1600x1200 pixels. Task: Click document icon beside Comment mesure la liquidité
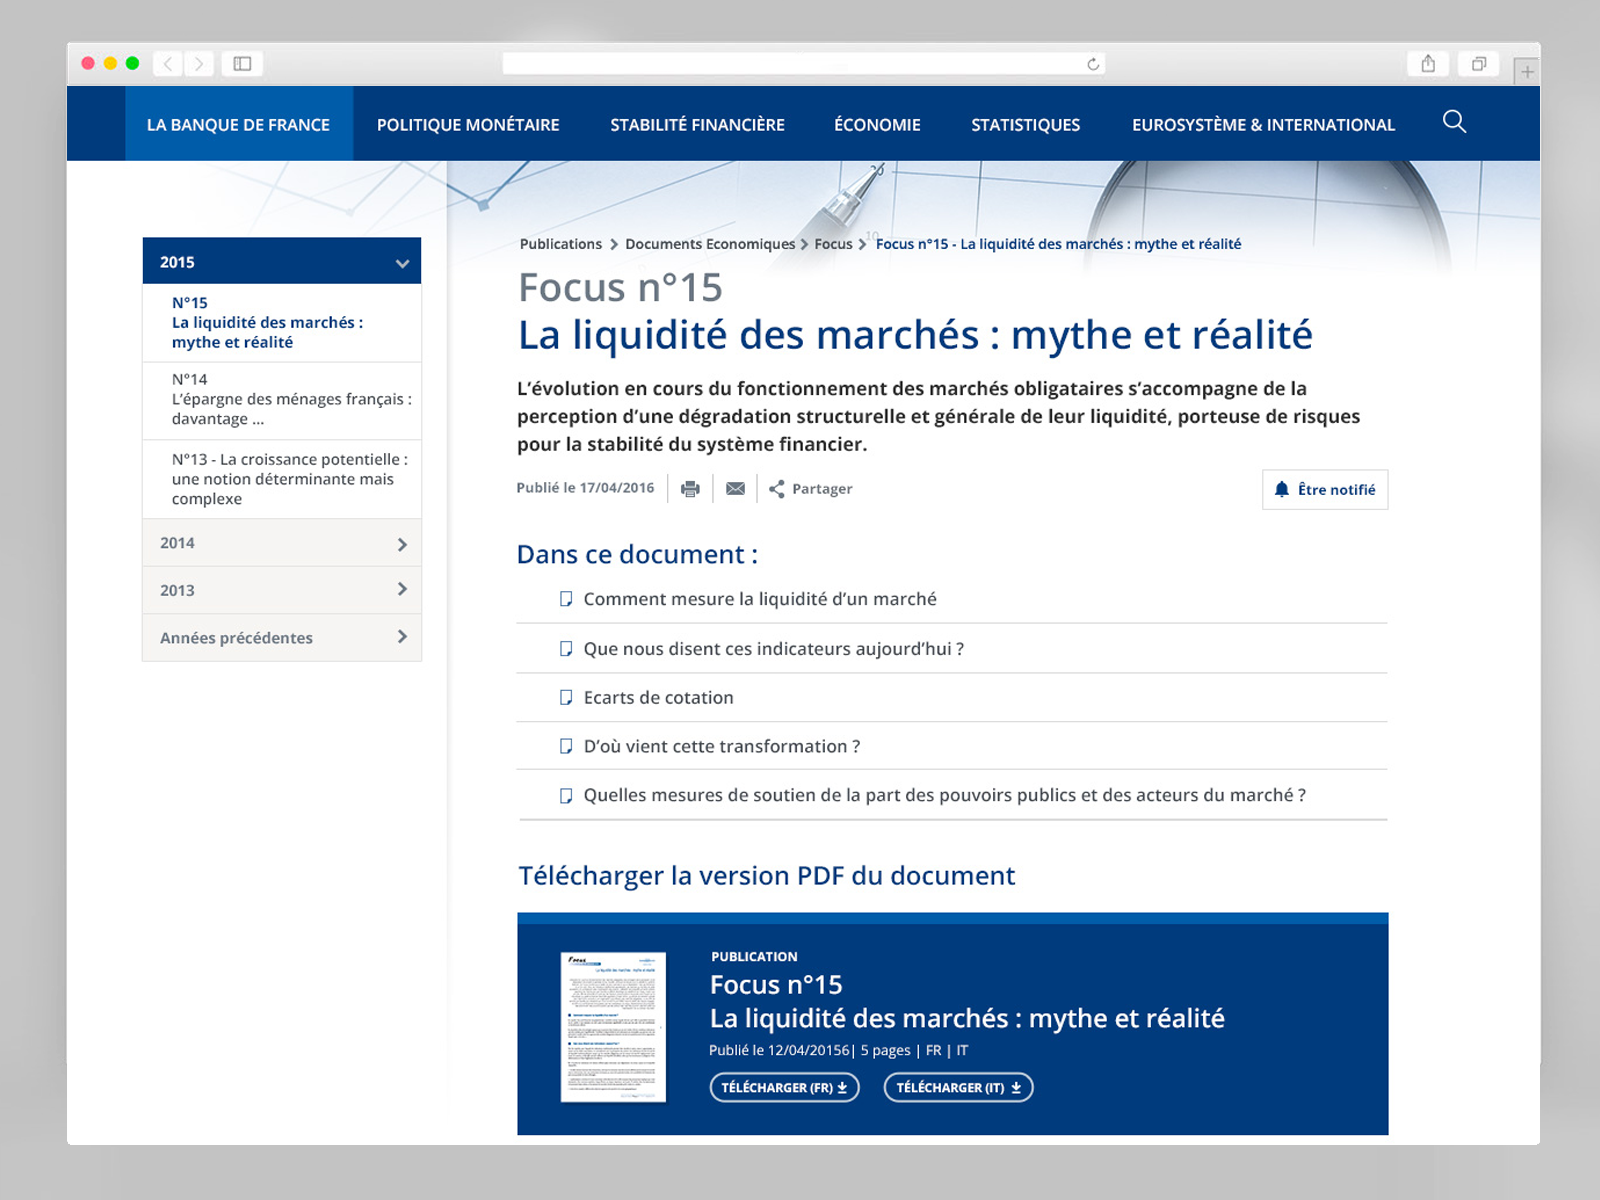566,599
